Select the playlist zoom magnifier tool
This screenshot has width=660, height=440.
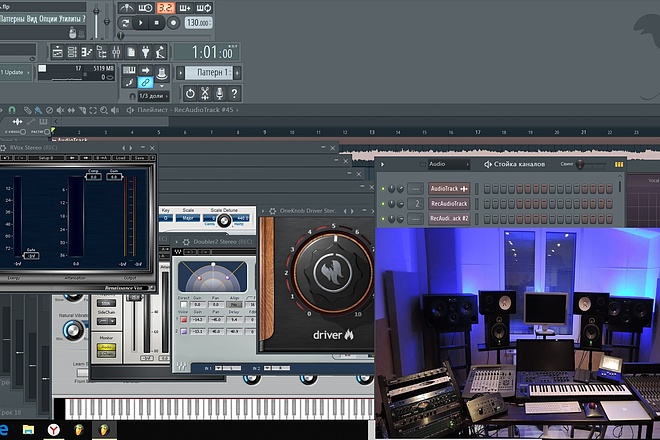(104, 110)
